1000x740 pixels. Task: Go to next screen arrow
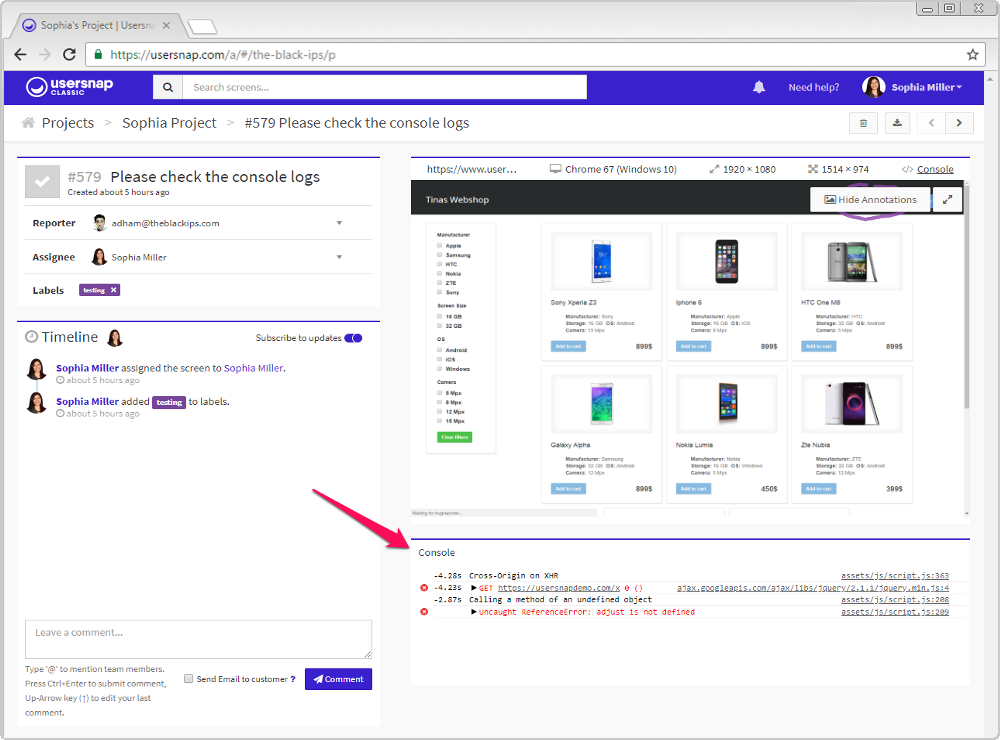pos(959,123)
